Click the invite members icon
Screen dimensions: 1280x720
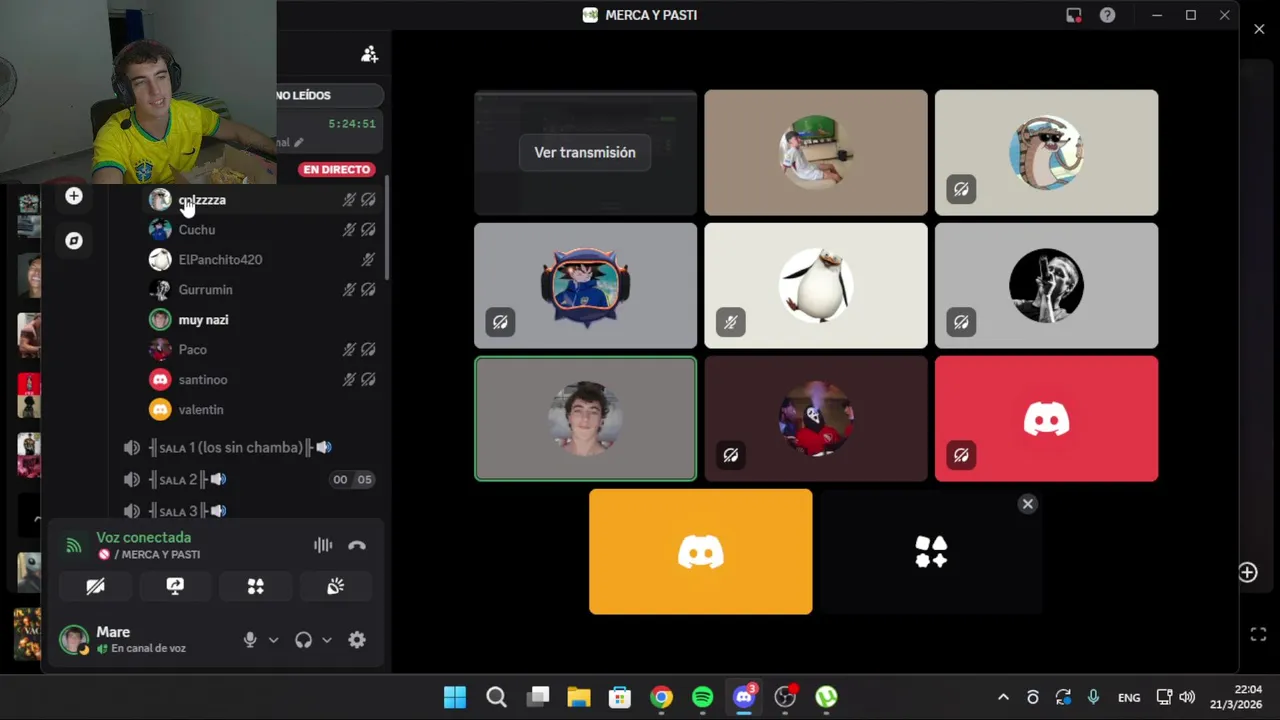[370, 54]
